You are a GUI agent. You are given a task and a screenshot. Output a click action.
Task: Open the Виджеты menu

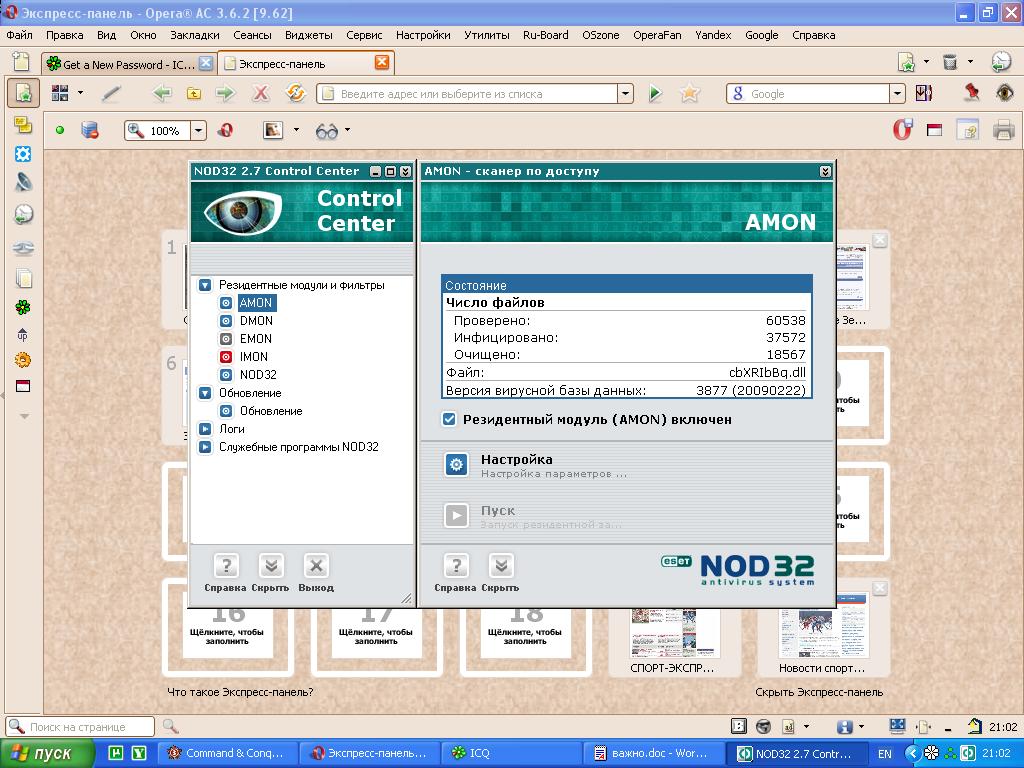[x=309, y=35]
